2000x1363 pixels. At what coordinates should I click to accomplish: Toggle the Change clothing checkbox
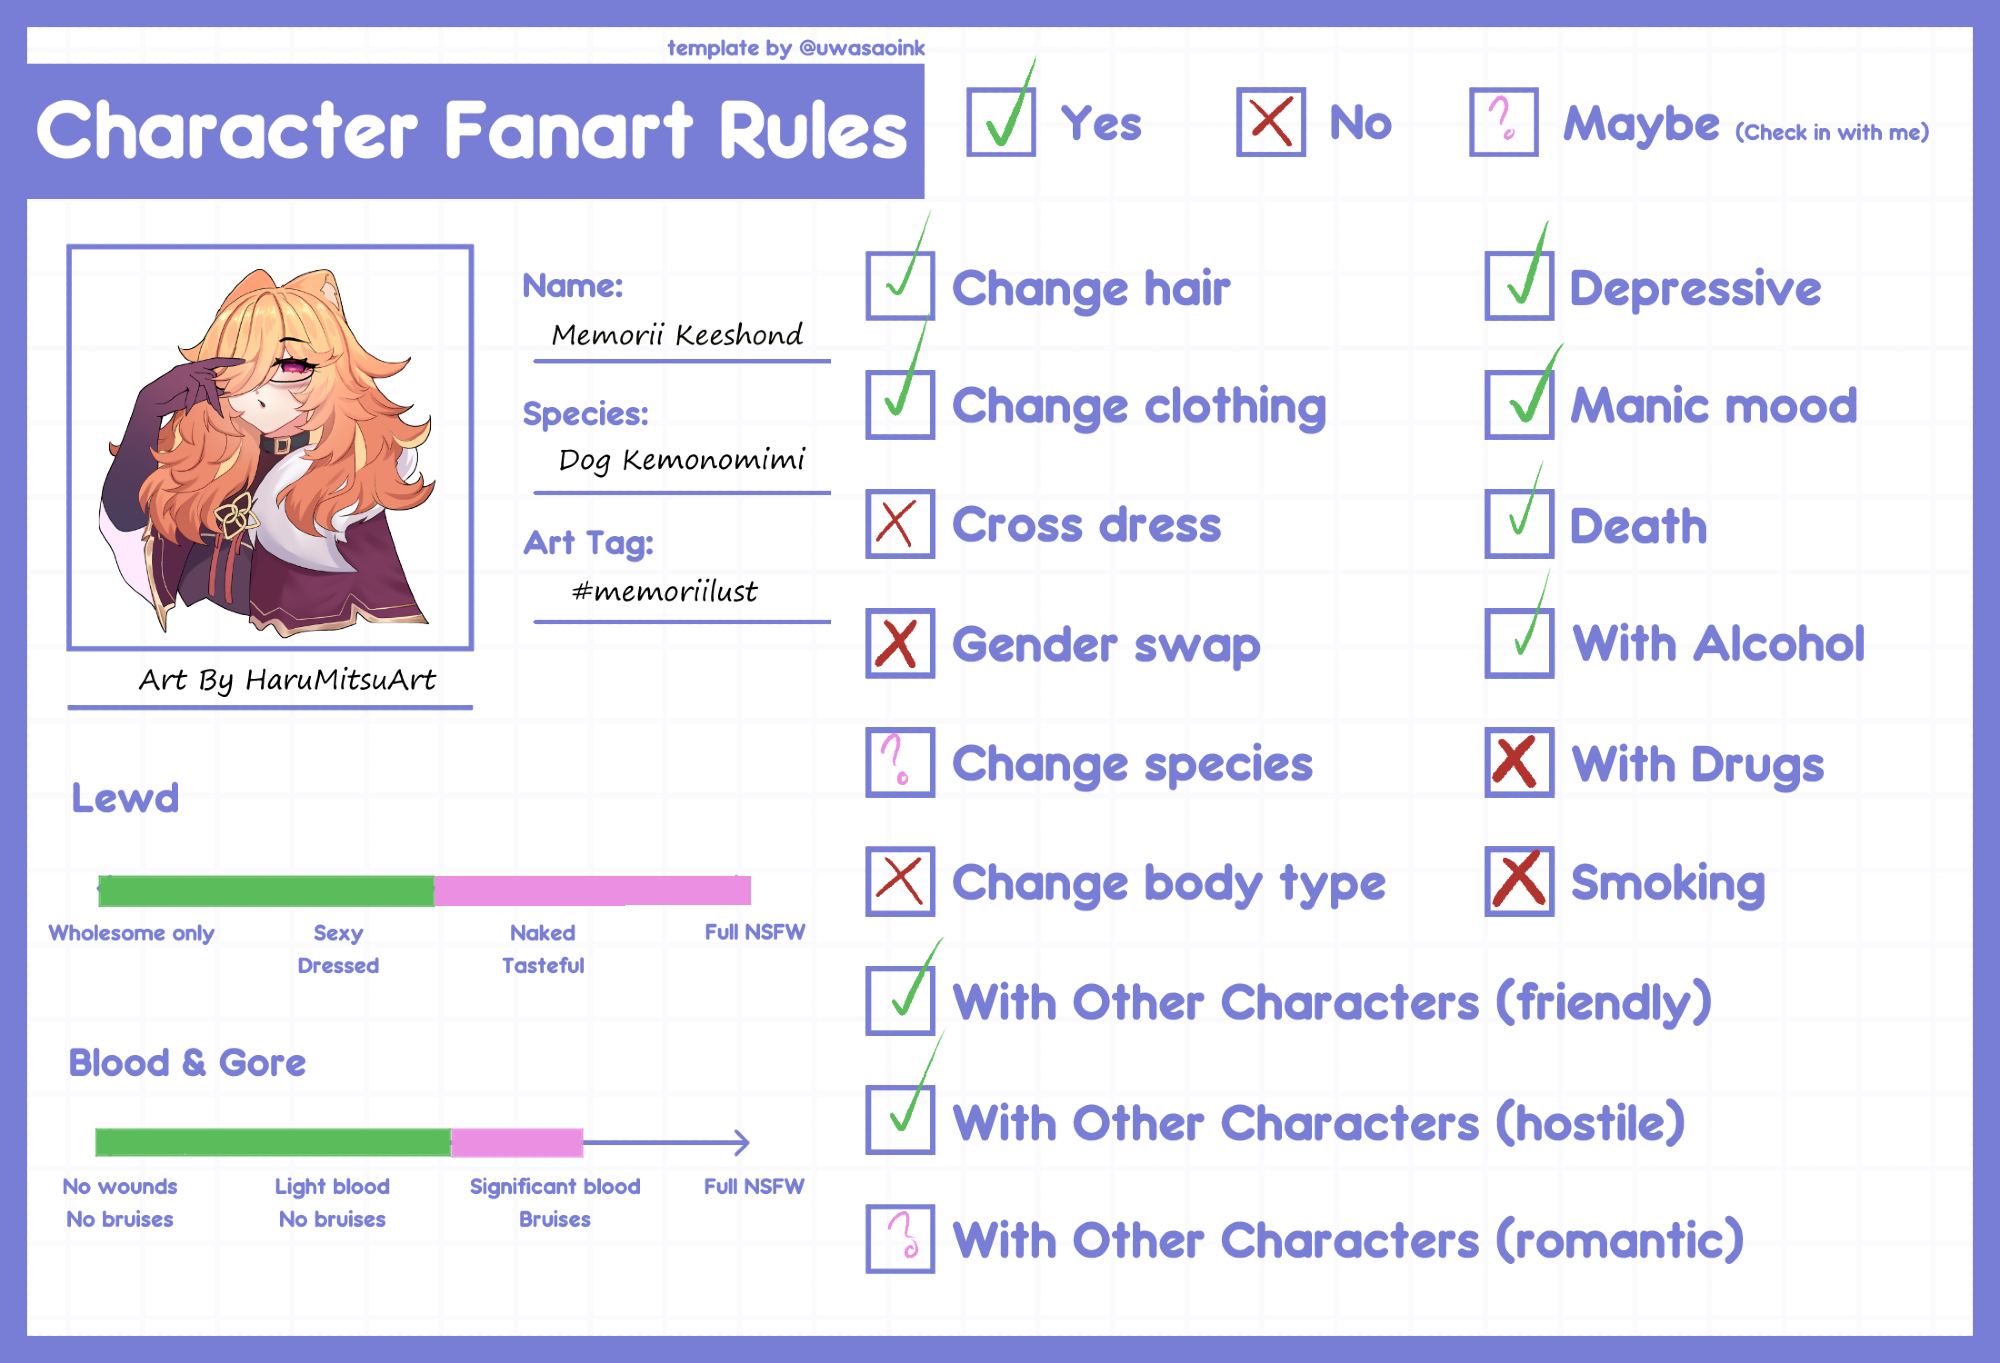click(x=900, y=404)
